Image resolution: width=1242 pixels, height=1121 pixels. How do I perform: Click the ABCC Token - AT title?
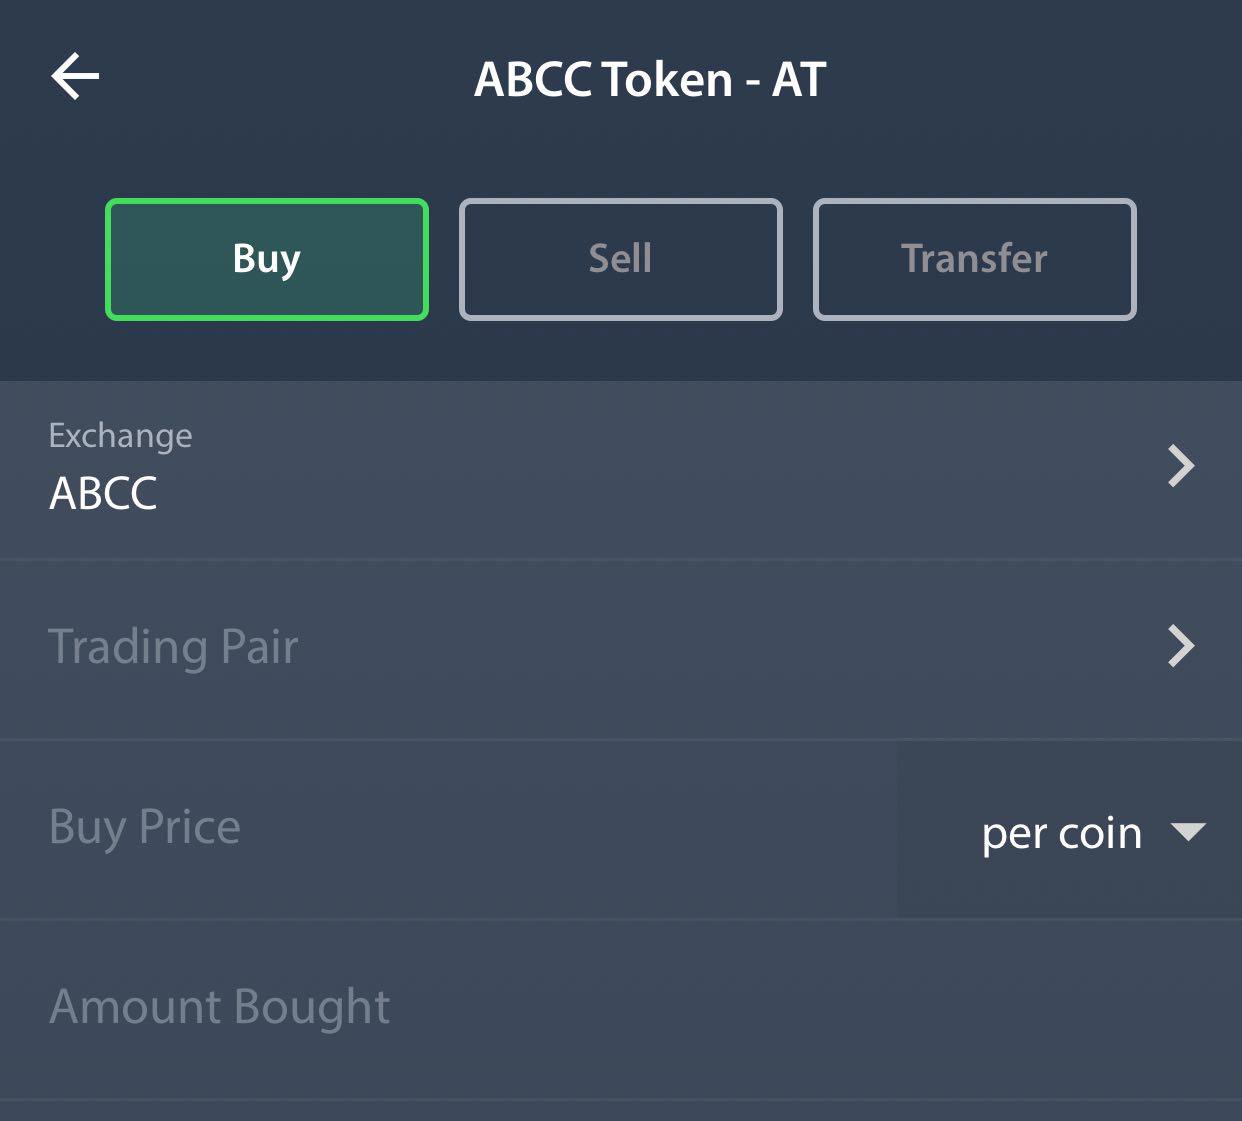[x=650, y=80]
